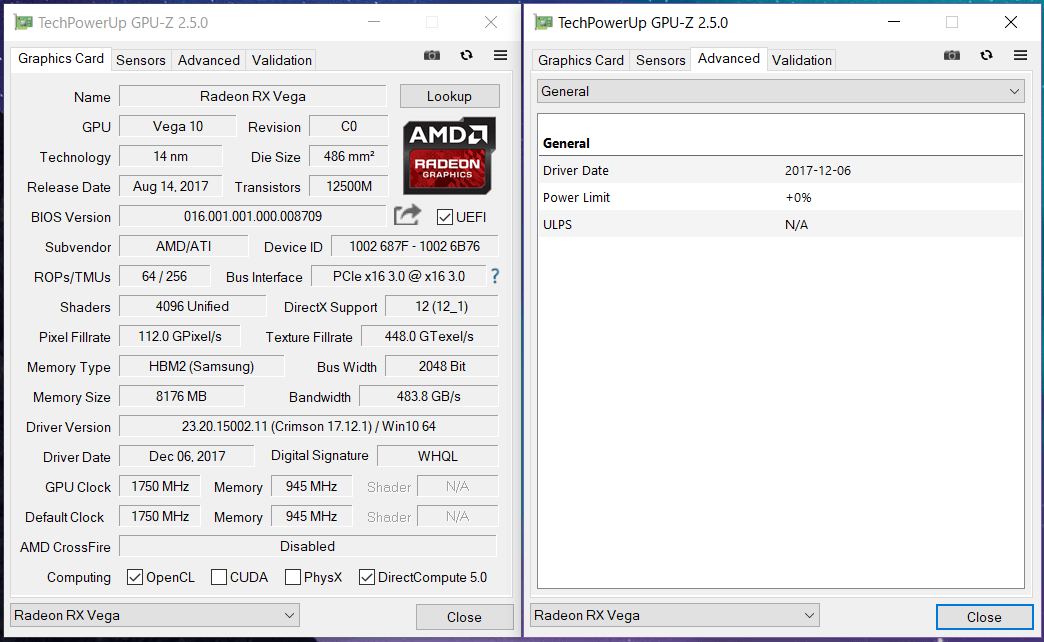Click the Name field showing Radeon RX Vega
Image resolution: width=1044 pixels, height=642 pixels.
coord(253,96)
